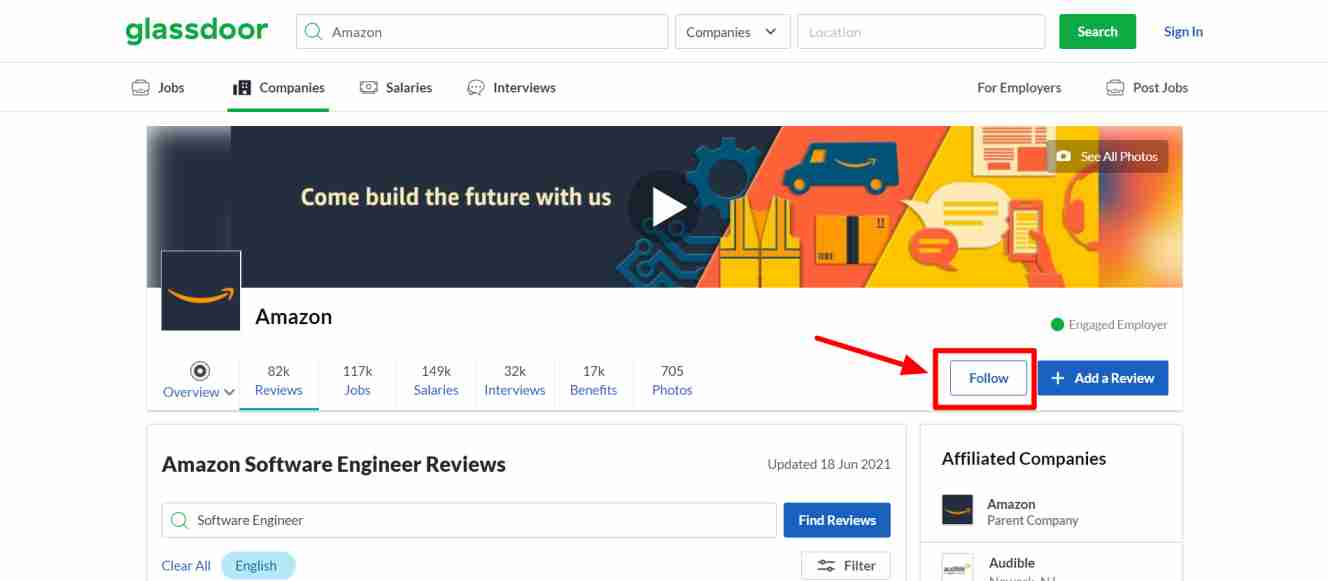Viewport: 1328px width, 581px height.
Task: Open the Companies search category dropdown
Action: [x=733, y=32]
